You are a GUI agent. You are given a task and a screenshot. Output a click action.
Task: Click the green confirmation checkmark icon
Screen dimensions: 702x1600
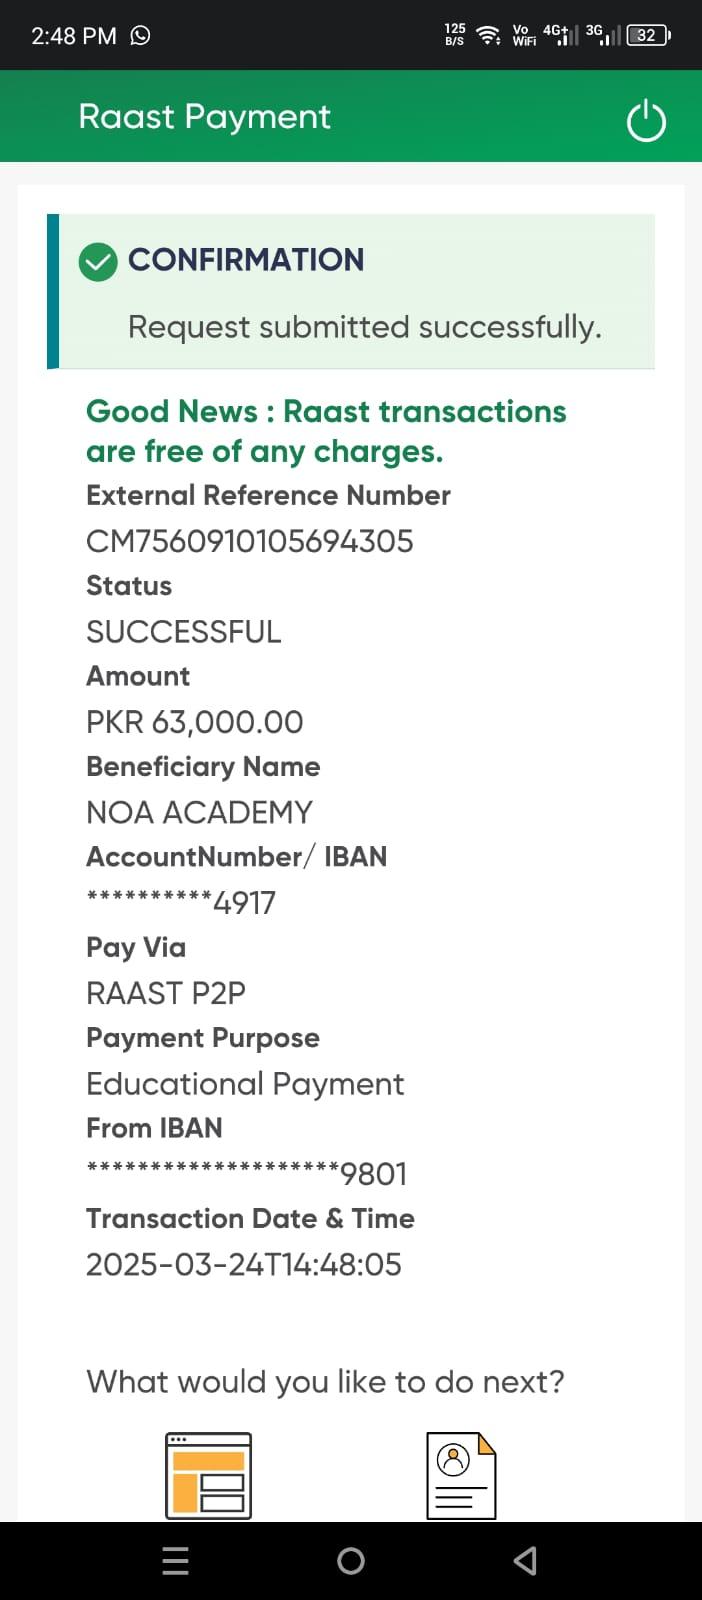(x=98, y=262)
